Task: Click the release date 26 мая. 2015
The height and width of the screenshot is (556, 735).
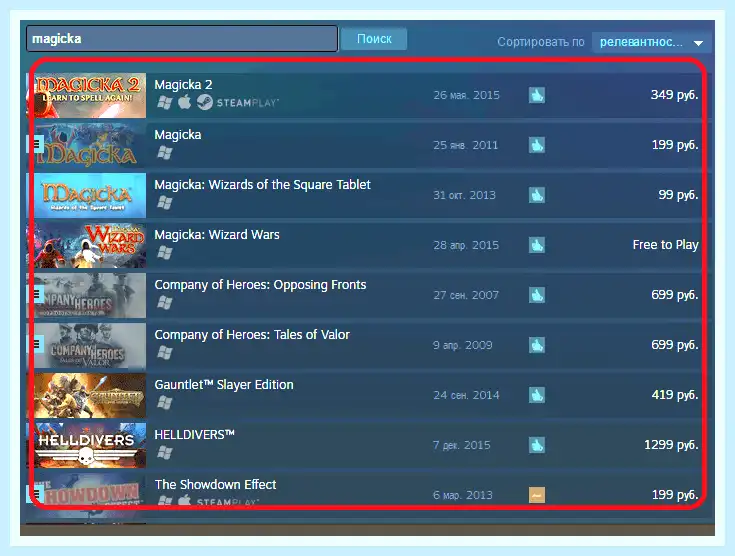Action: click(466, 95)
